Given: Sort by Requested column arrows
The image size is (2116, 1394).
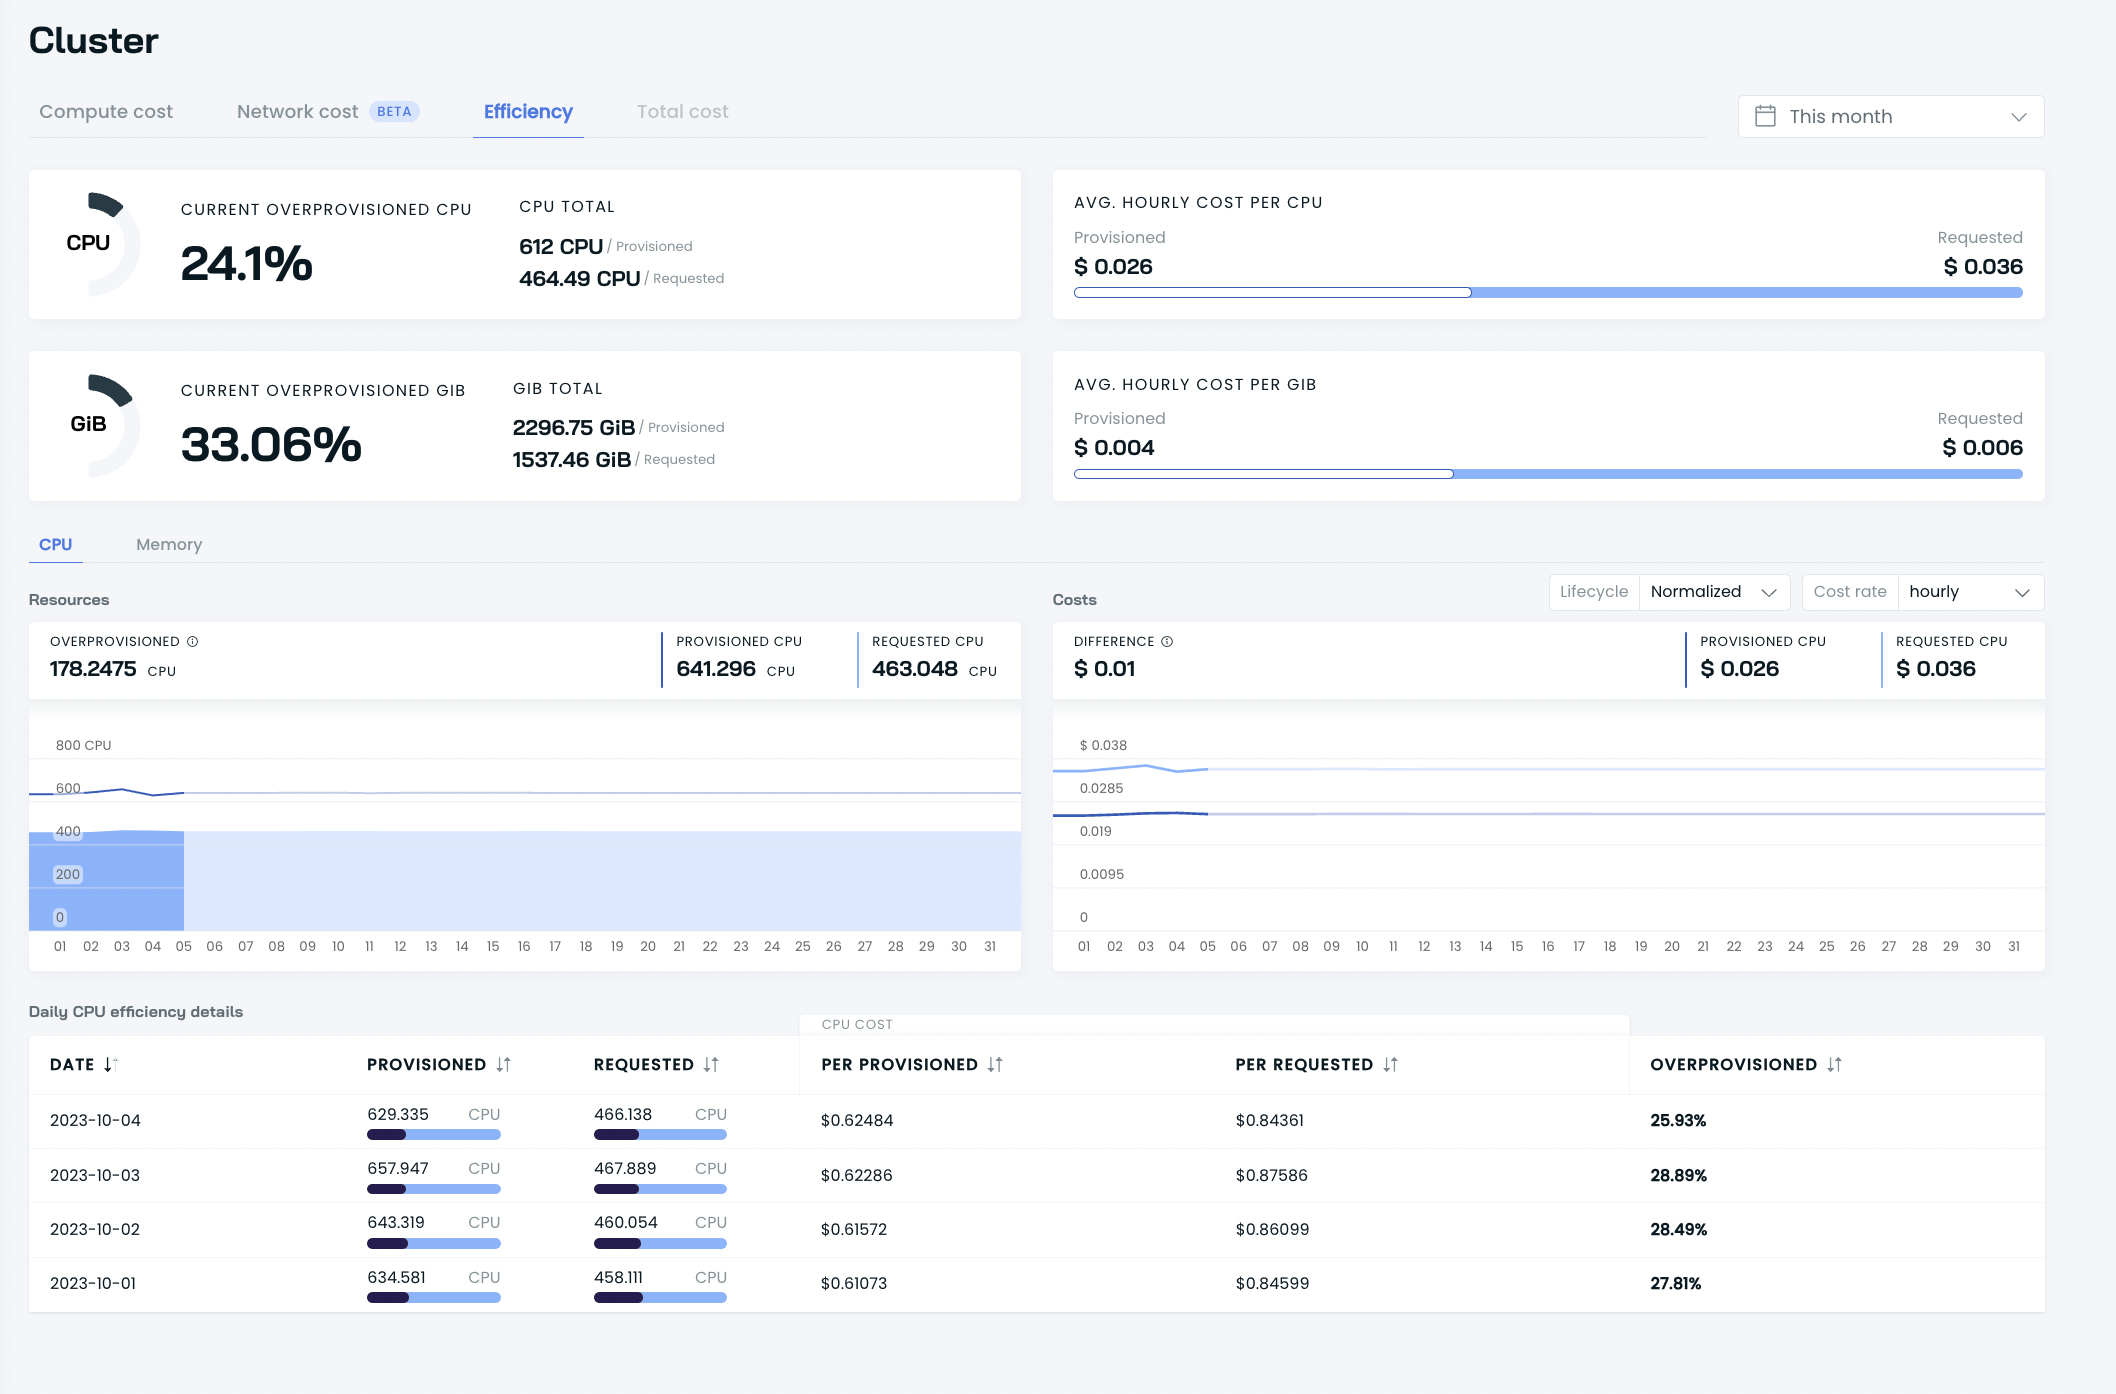Looking at the screenshot, I should (711, 1064).
